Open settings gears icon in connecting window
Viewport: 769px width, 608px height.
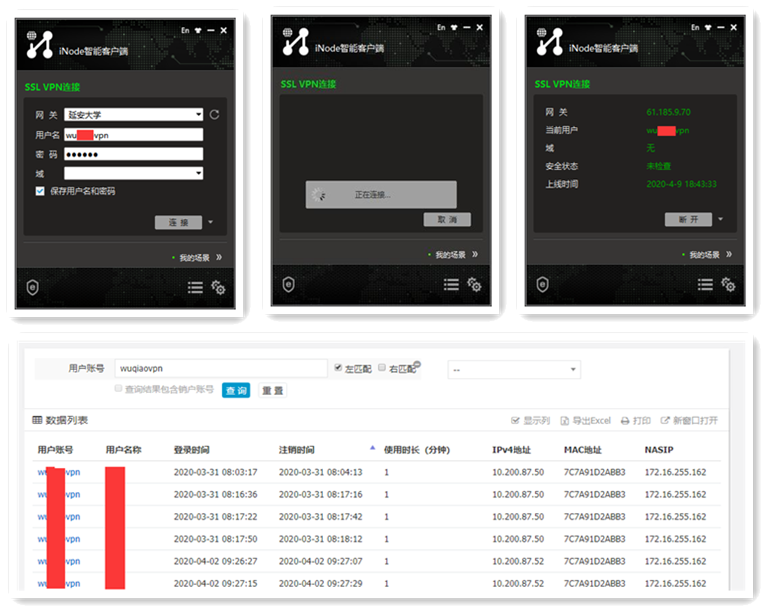pos(474,284)
